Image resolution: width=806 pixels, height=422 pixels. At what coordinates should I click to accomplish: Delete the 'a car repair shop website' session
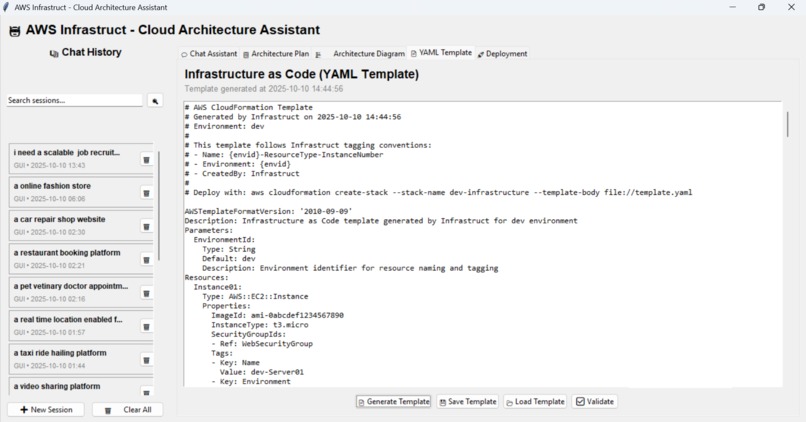click(146, 227)
